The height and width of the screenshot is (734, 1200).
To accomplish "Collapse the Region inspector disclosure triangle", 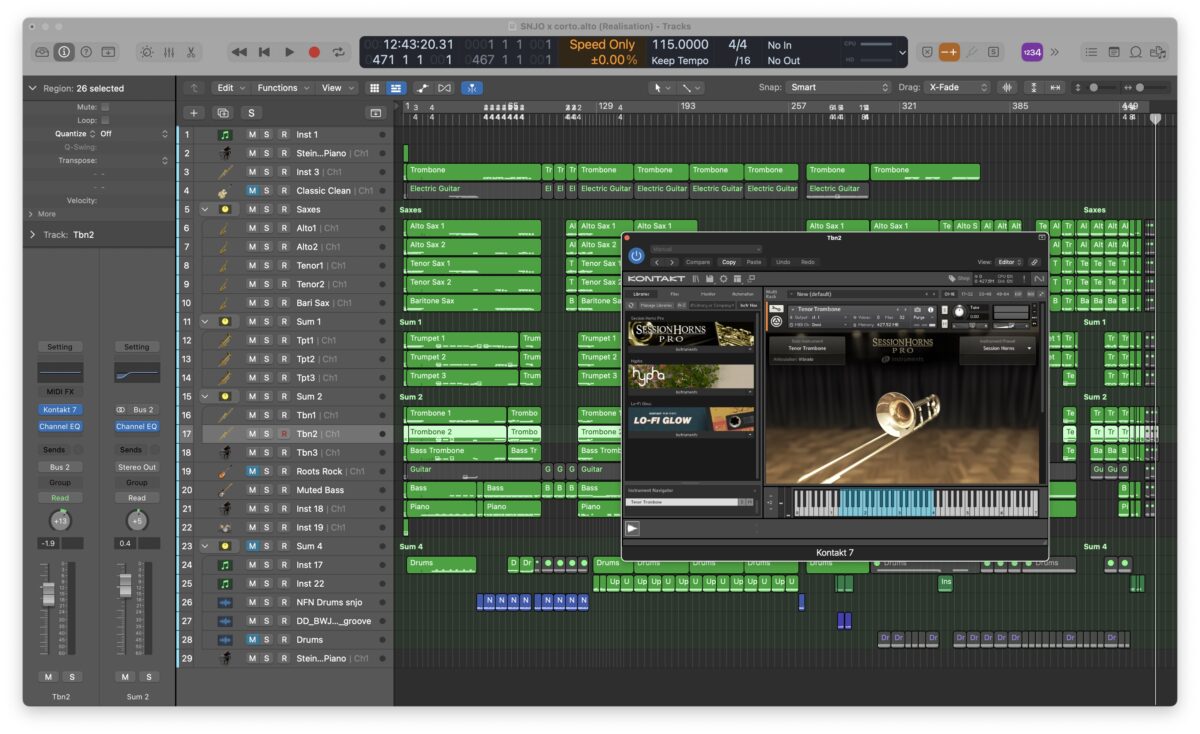I will 32,89.
